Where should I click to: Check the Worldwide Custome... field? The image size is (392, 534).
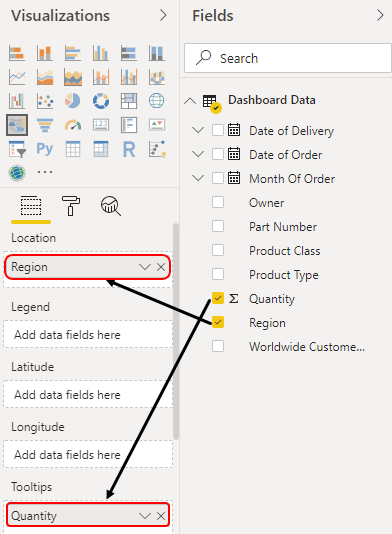click(218, 346)
